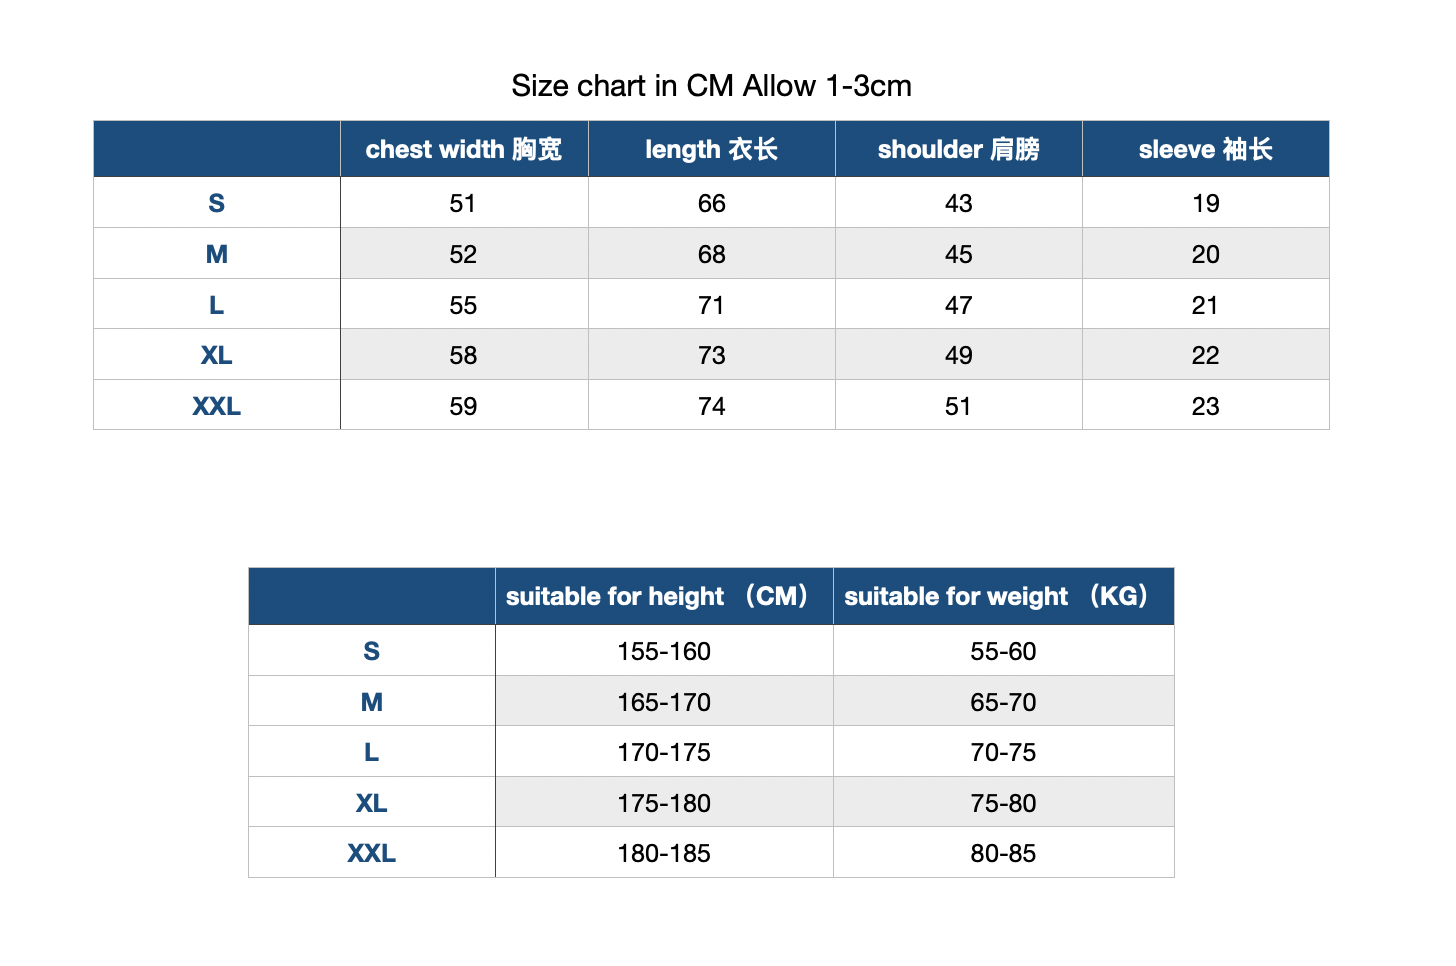Click the weight range 65-70 cell
The width and height of the screenshot is (1456, 966).
[x=1003, y=701]
